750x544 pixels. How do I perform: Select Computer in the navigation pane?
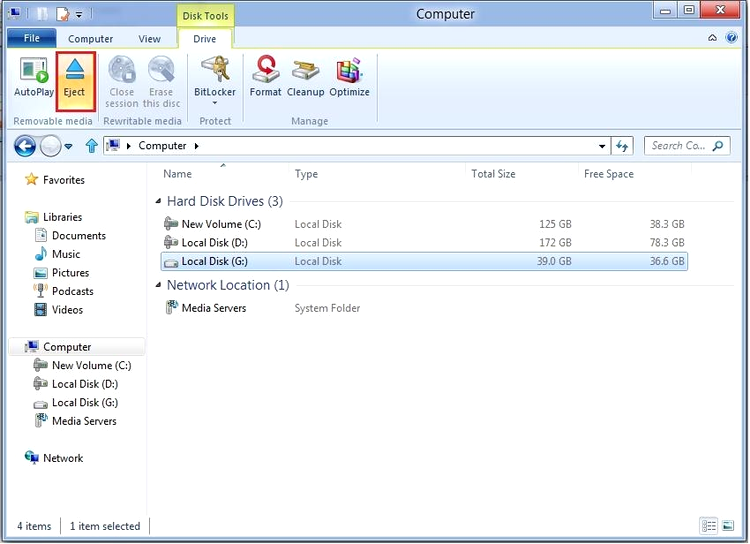click(77, 347)
